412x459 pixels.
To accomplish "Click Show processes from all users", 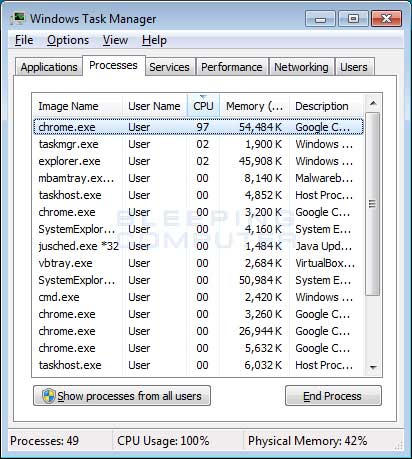I will pyautogui.click(x=122, y=396).
